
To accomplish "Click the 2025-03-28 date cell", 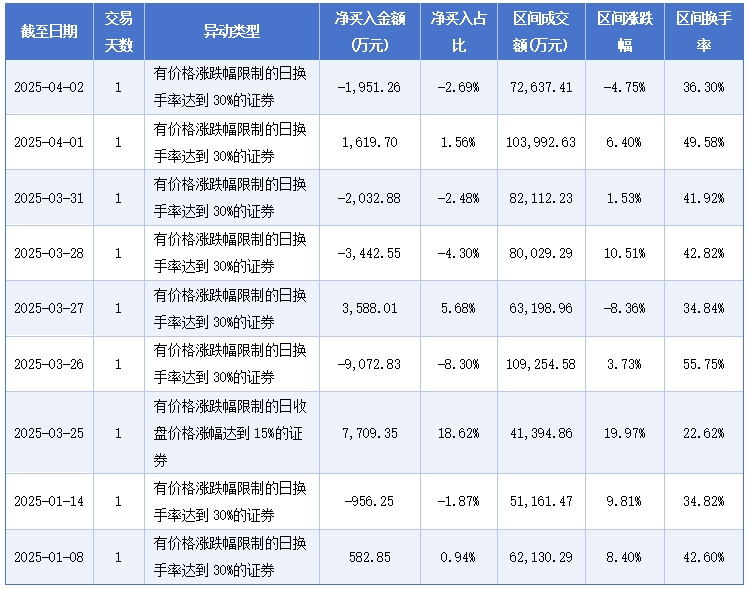I will pyautogui.click(x=49, y=253).
